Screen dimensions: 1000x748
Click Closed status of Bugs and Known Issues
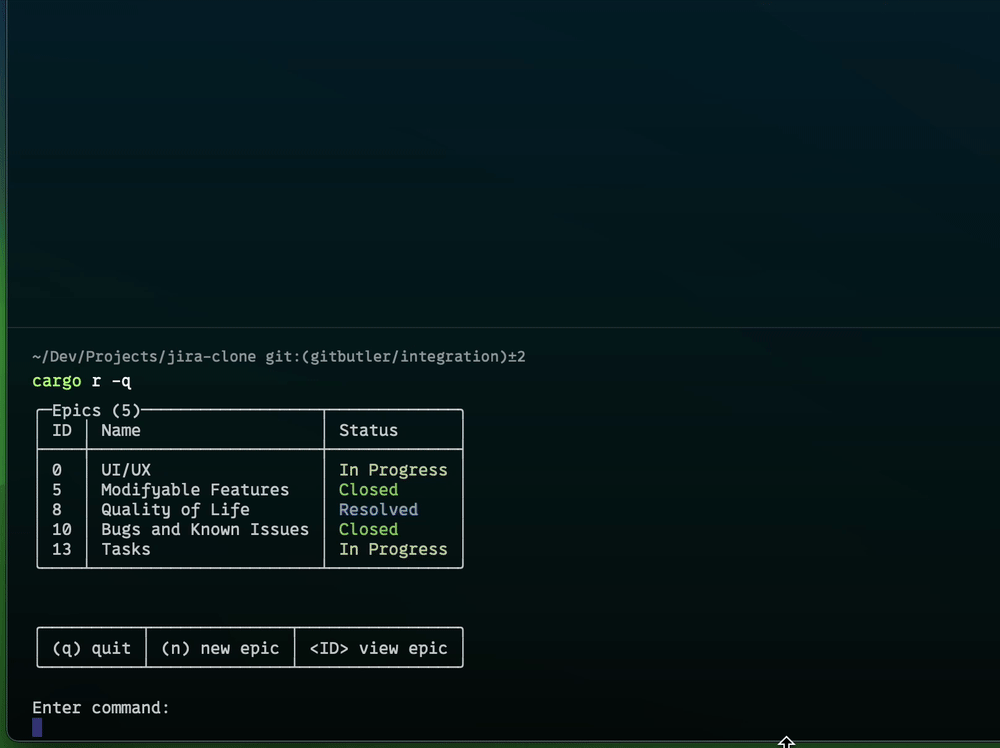[368, 529]
